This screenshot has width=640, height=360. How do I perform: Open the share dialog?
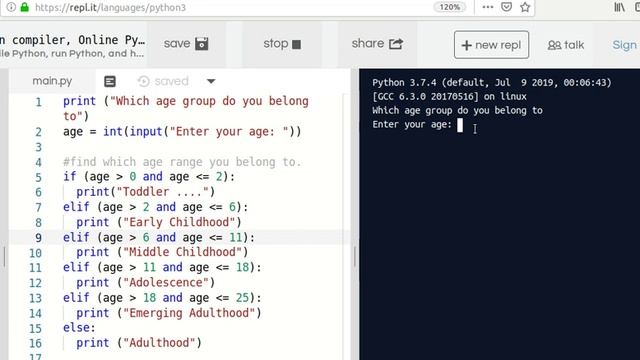click(x=377, y=44)
